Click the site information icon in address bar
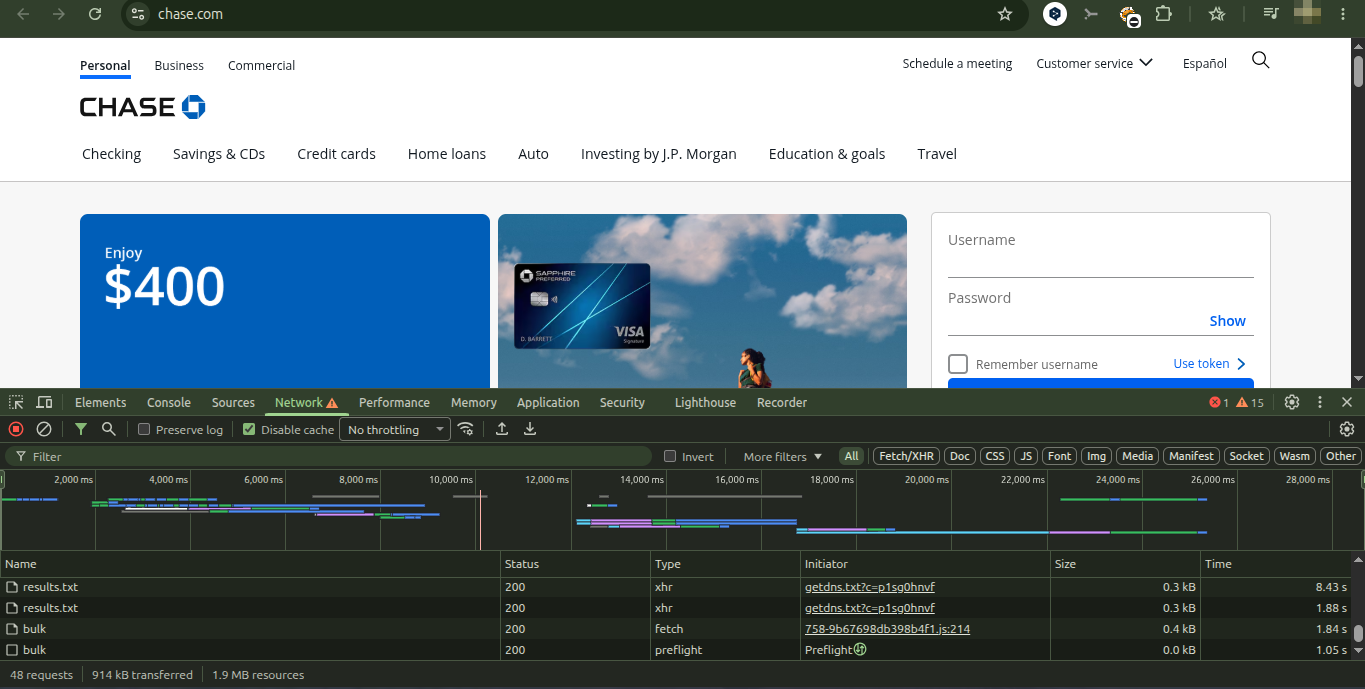Viewport: 1365px width, 689px height. point(138,14)
